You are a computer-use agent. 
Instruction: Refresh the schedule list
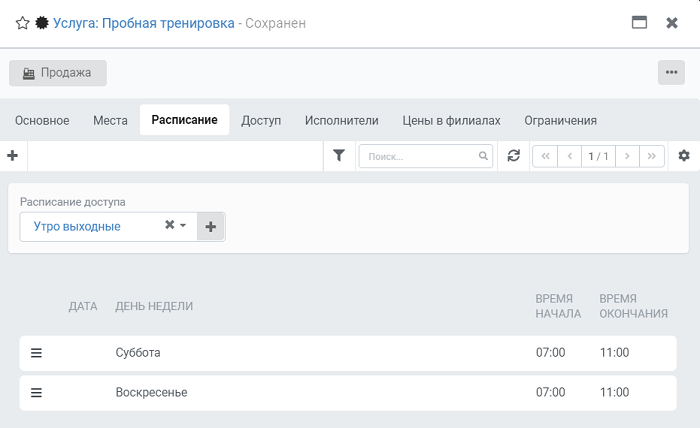pos(514,156)
